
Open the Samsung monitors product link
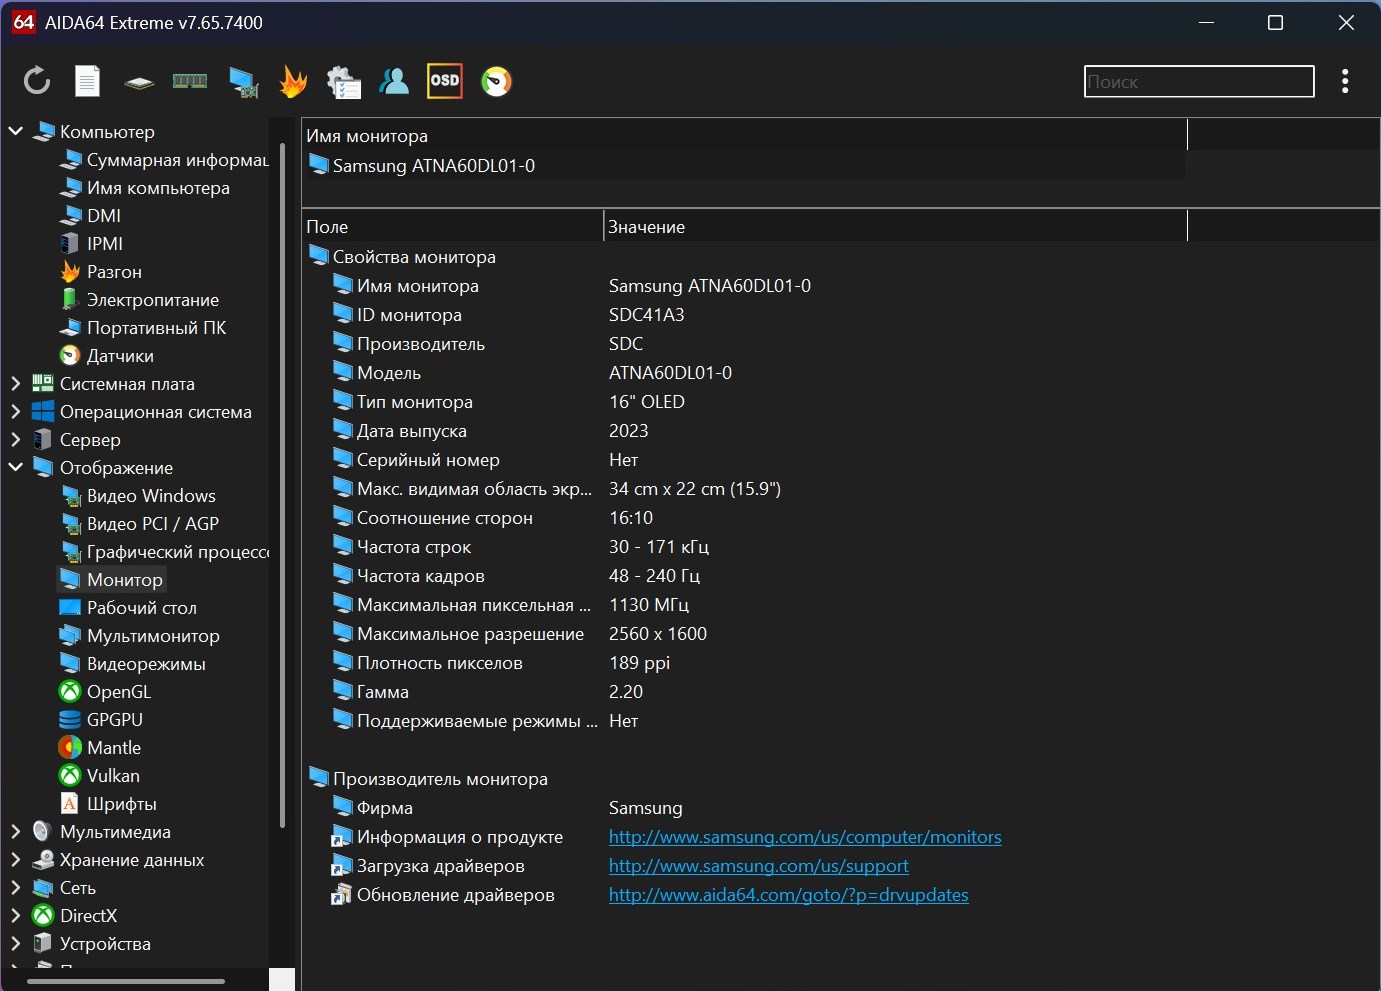pos(804,837)
